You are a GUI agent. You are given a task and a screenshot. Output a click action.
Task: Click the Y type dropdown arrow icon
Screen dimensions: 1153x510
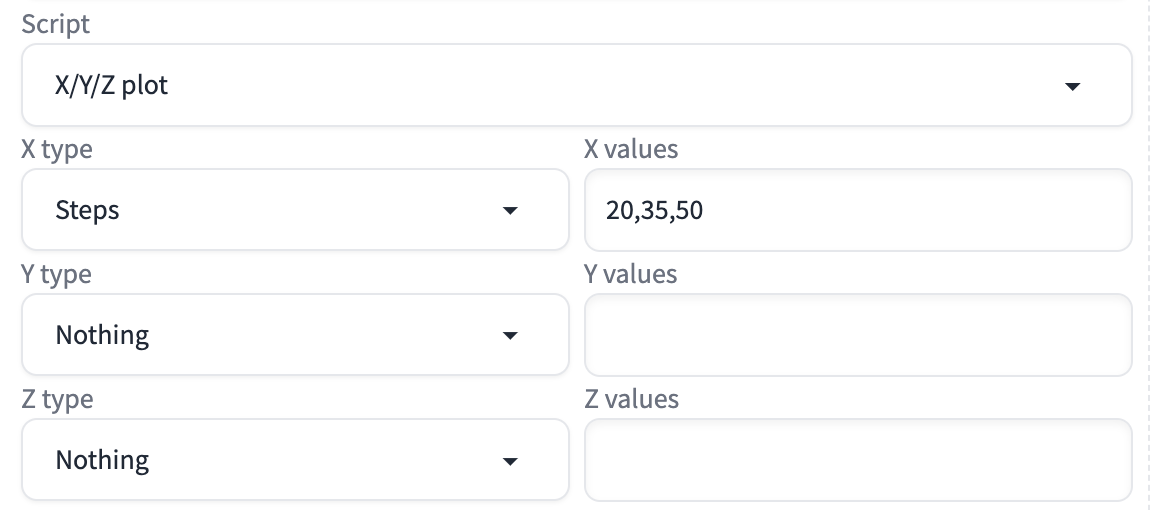click(x=510, y=336)
